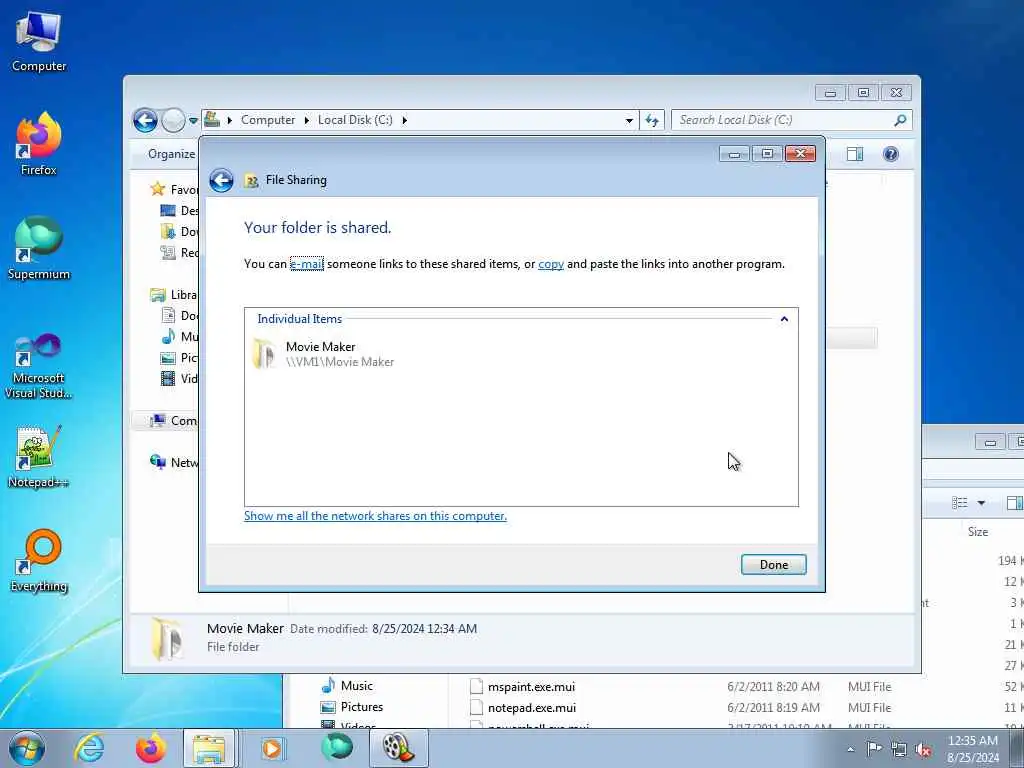Screen dimensions: 1024x768
Task: Select Computer in the navigation pane
Action: [x=173, y=421]
